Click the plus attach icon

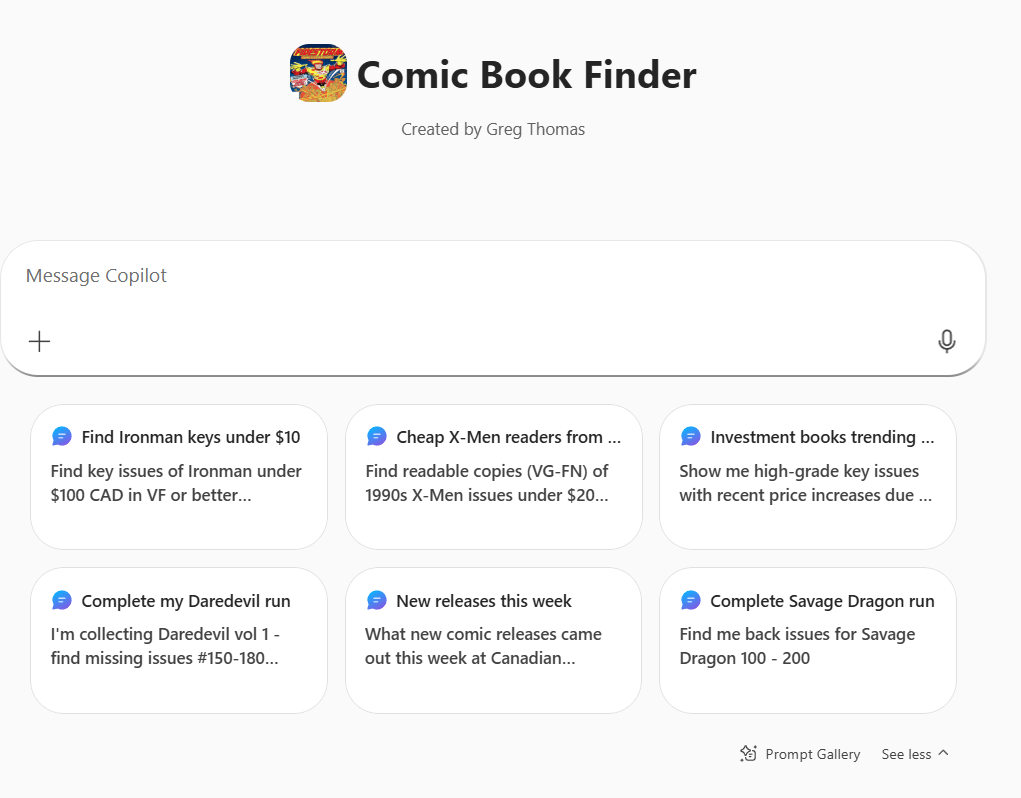click(x=39, y=342)
